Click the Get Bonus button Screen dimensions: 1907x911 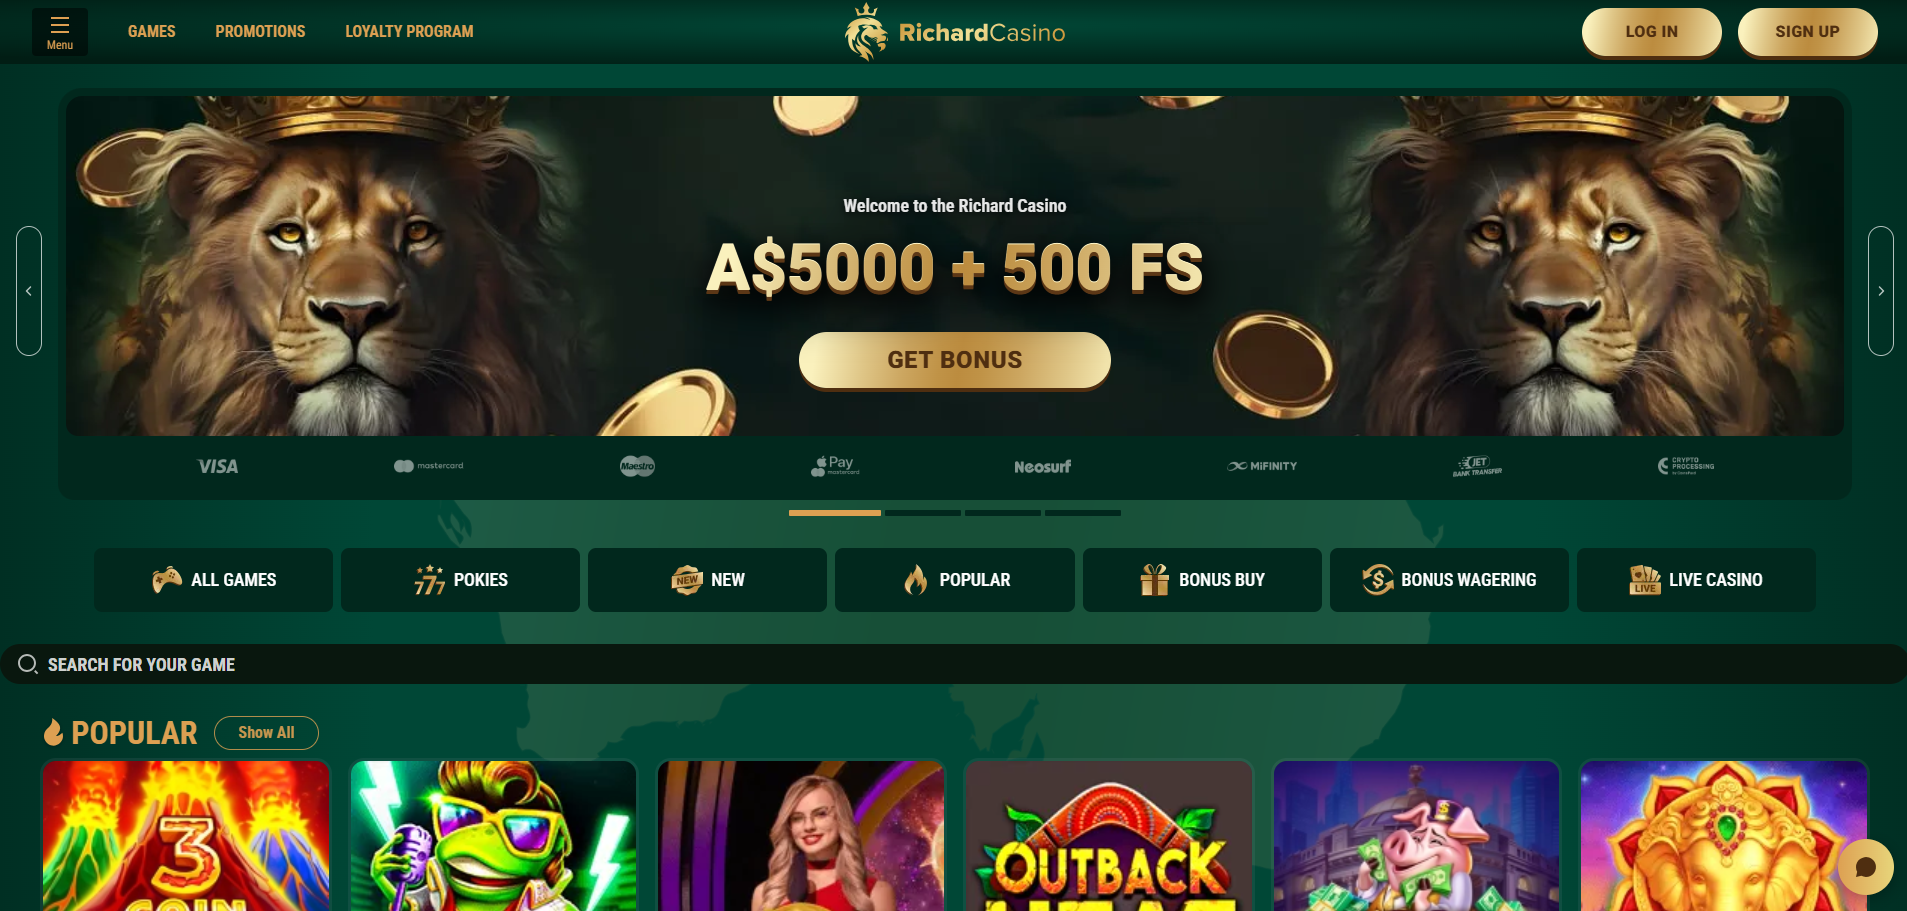pos(955,360)
